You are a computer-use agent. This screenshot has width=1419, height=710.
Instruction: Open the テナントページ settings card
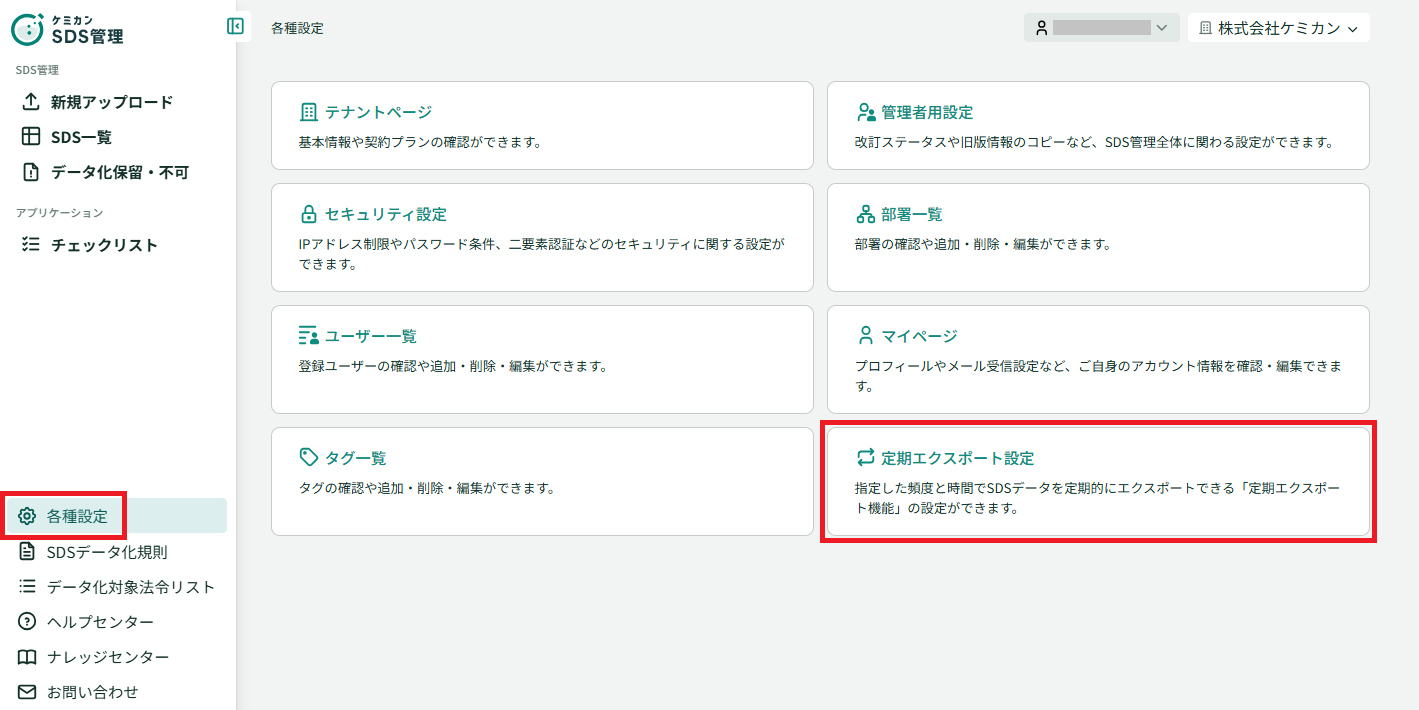(542, 126)
